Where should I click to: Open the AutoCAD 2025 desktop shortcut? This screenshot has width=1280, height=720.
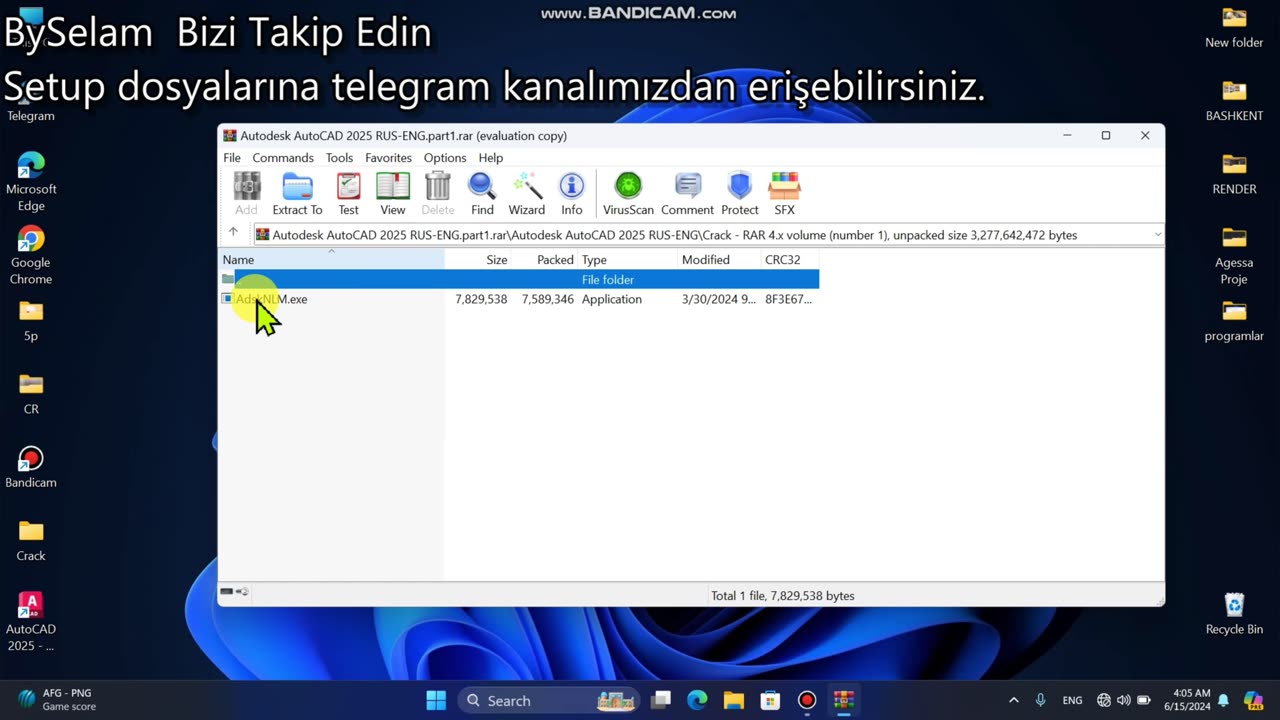31,621
